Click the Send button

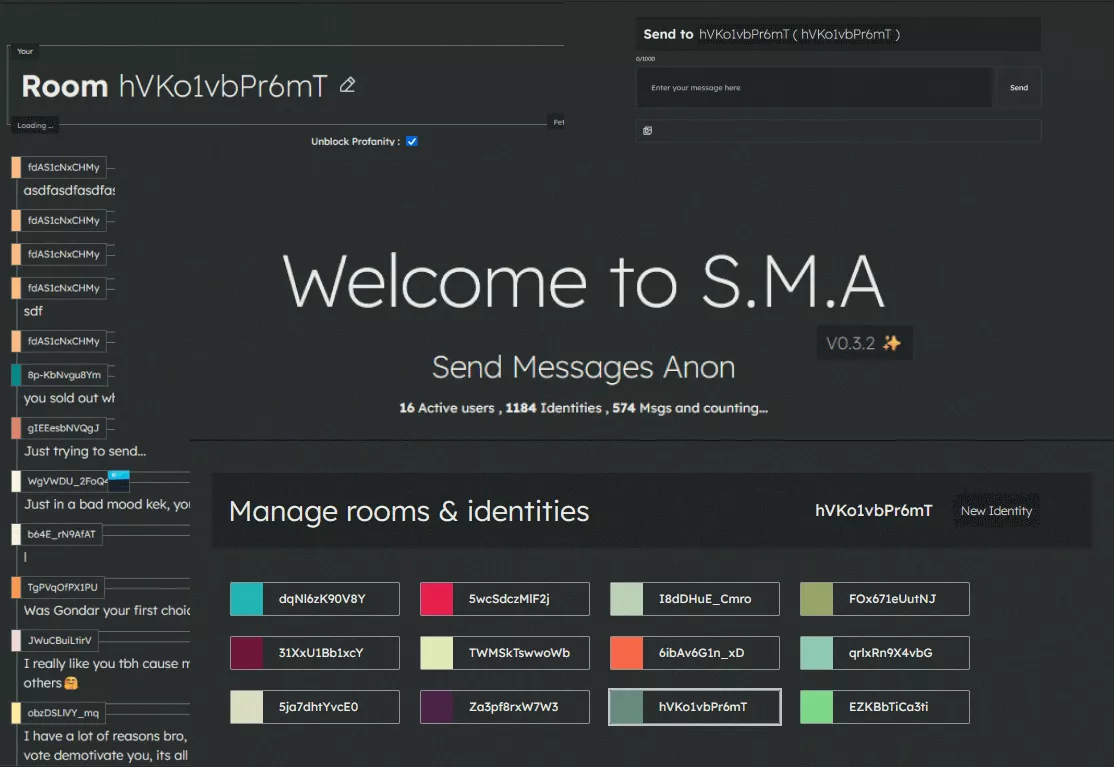pyautogui.click(x=1018, y=88)
